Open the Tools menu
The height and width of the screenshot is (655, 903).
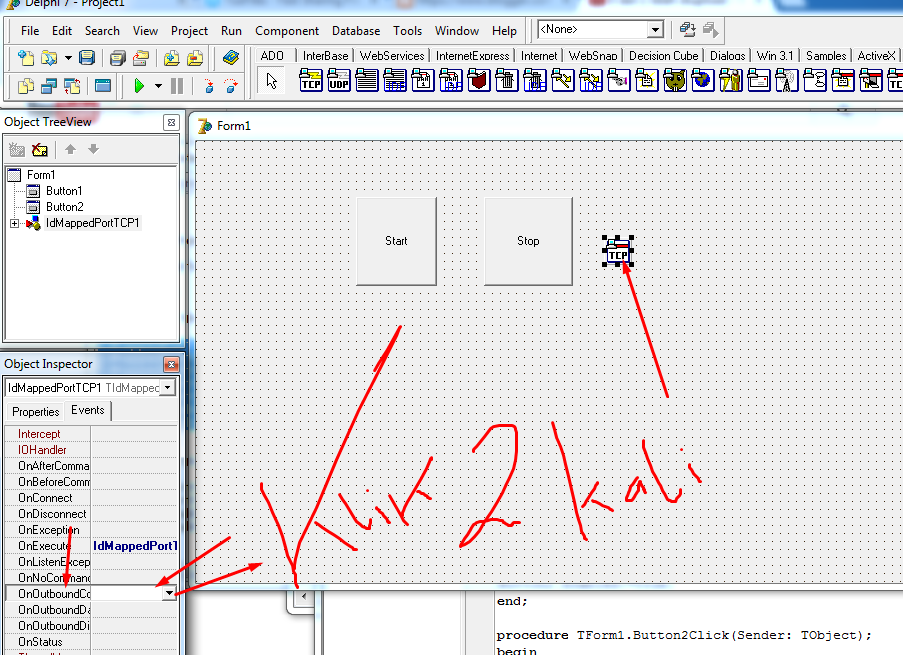(x=407, y=31)
